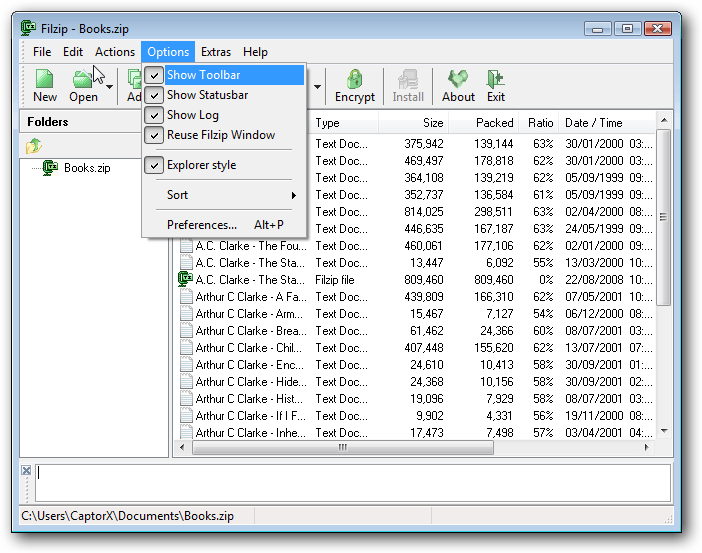Viewport: 702px width, 553px height.
Task: Click inside the log text area
Action: click(353, 483)
